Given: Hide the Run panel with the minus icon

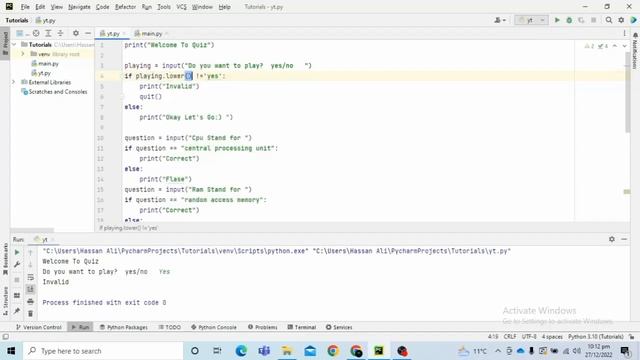Looking at the screenshot, I should (x=624, y=239).
